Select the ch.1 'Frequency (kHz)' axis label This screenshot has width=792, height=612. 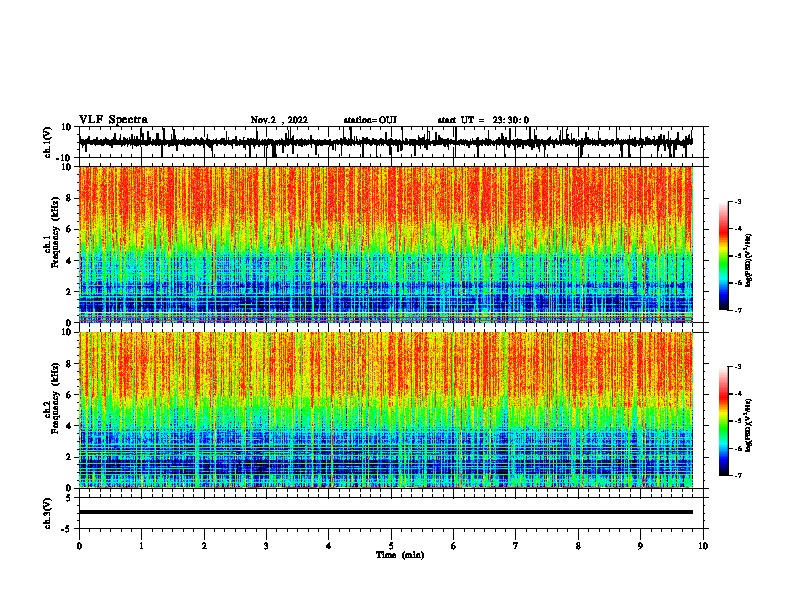(x=55, y=233)
